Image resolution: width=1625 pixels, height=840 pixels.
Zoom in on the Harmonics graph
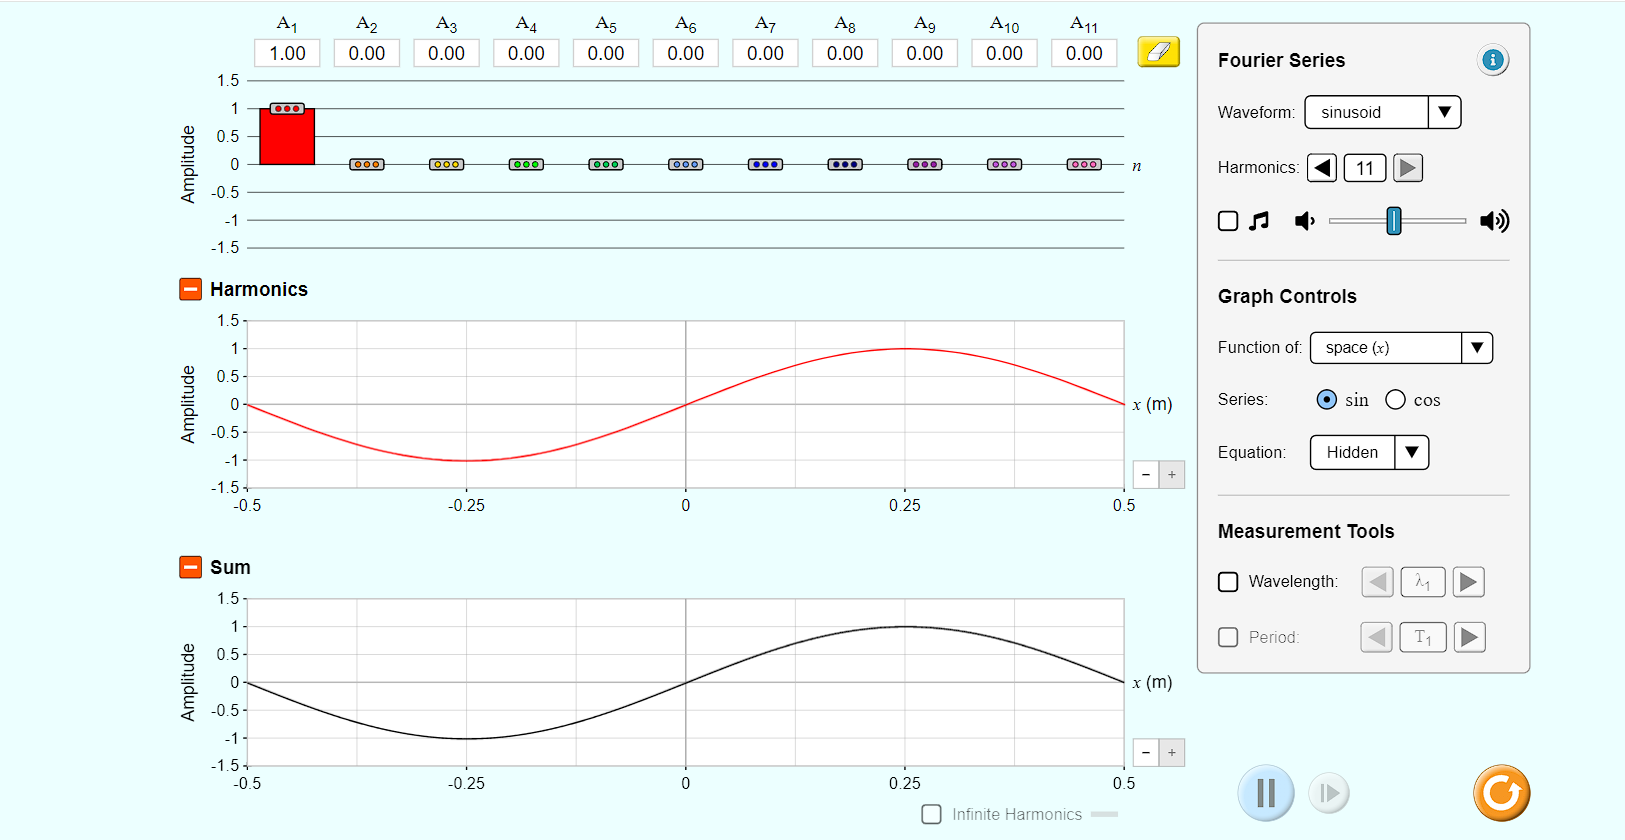click(1172, 475)
